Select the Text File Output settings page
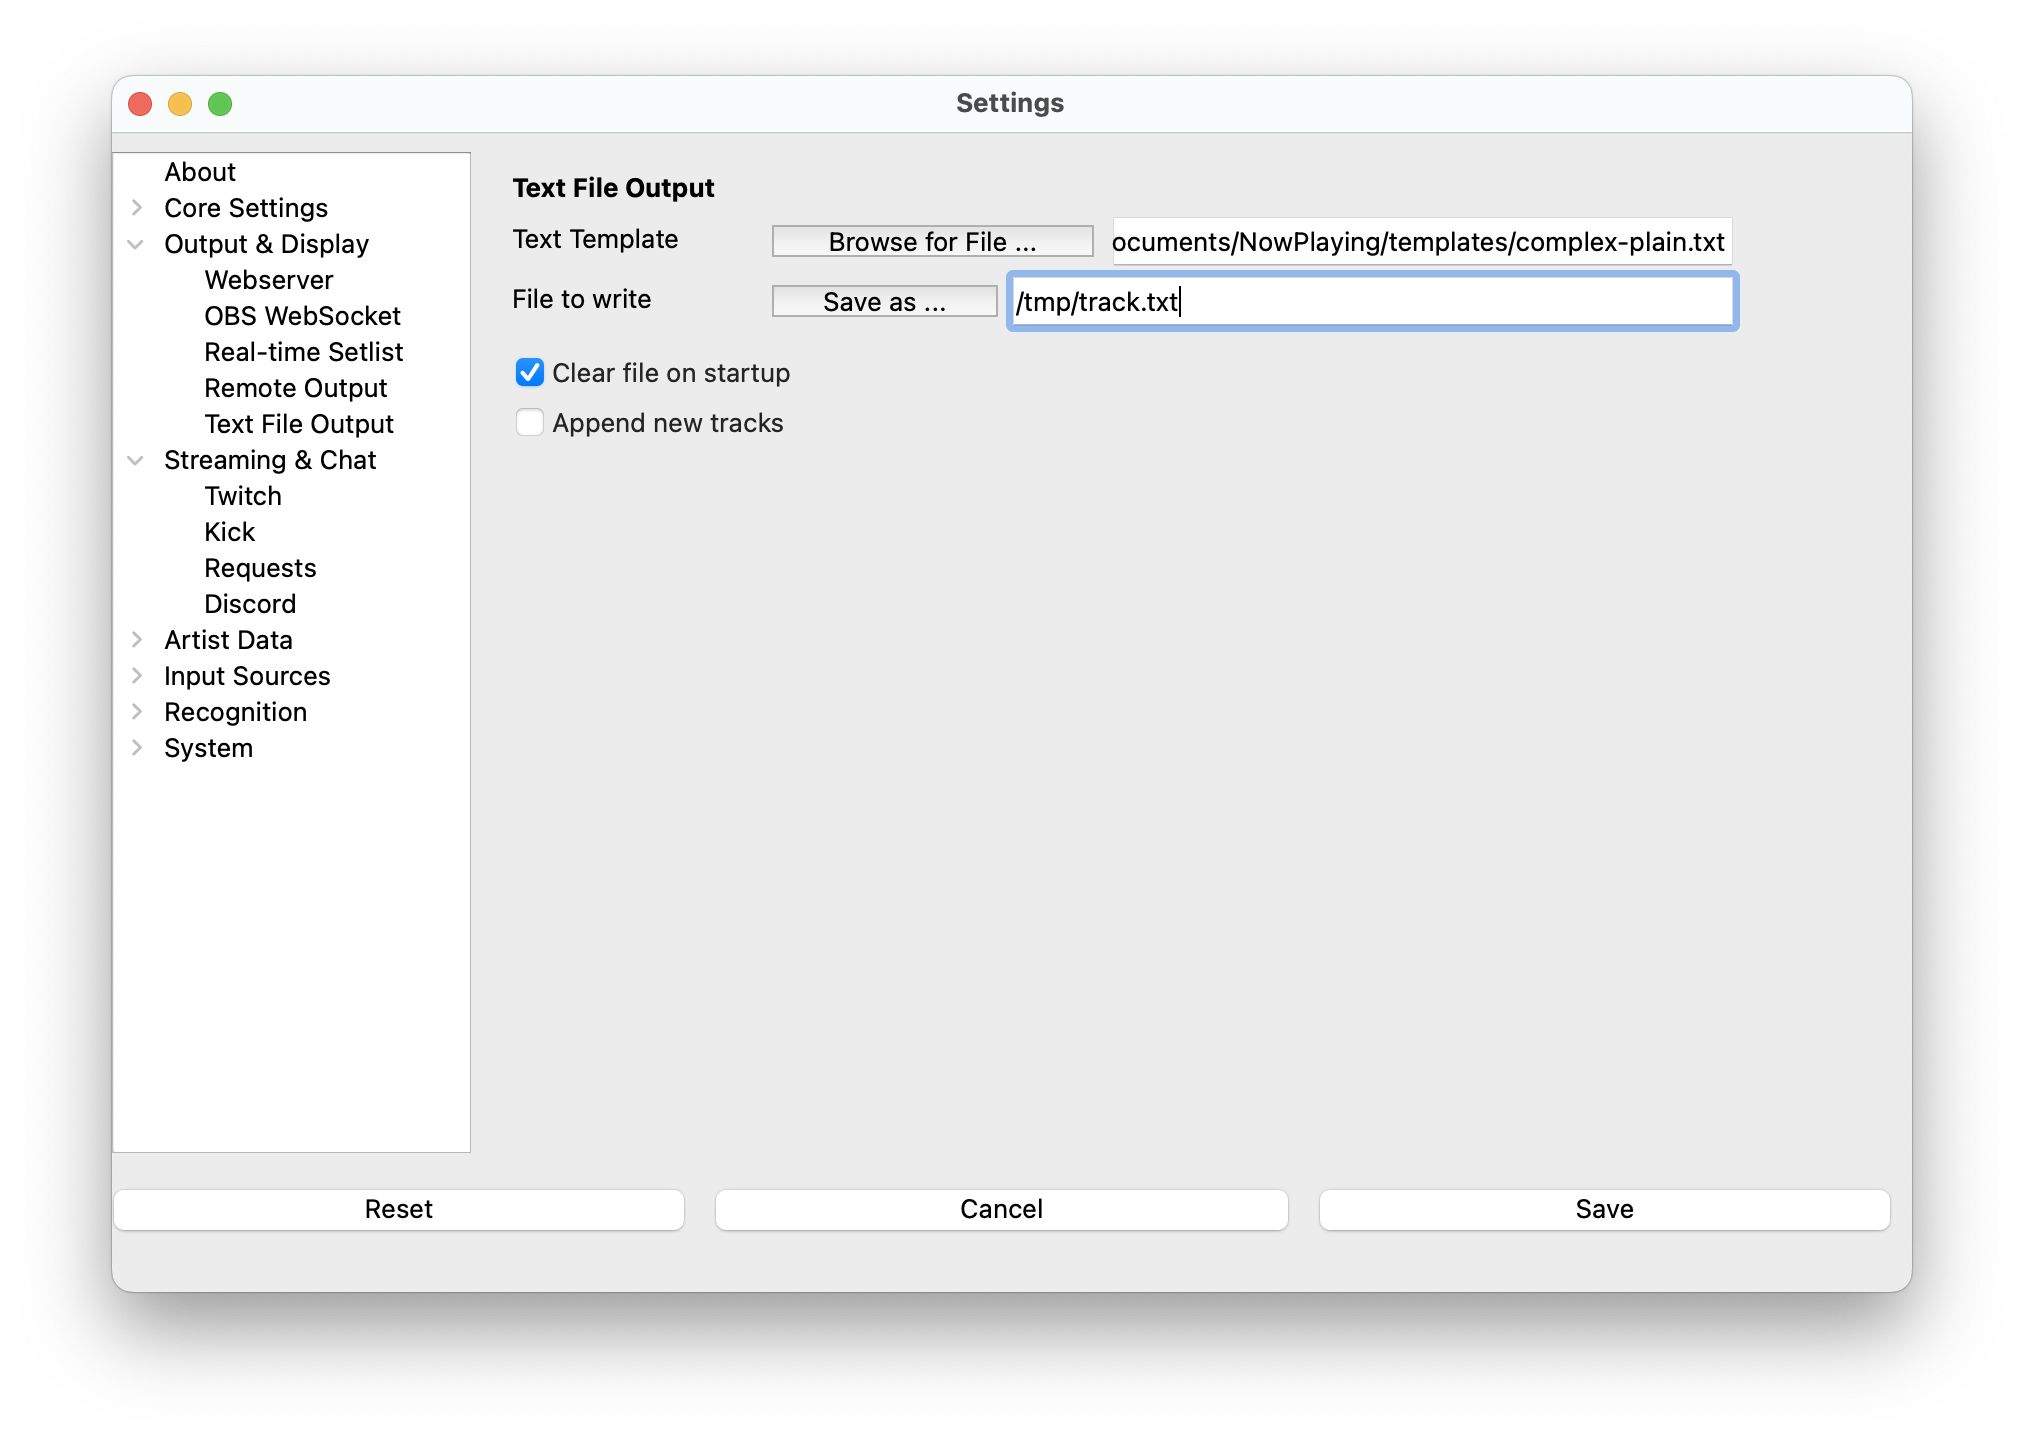 tap(298, 423)
